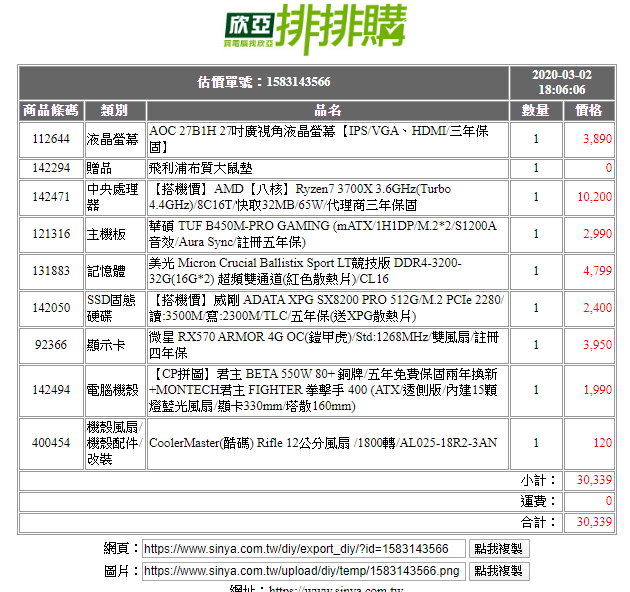The image size is (630, 592).
Task: Click product code 142294
Action: [x=51, y=168]
